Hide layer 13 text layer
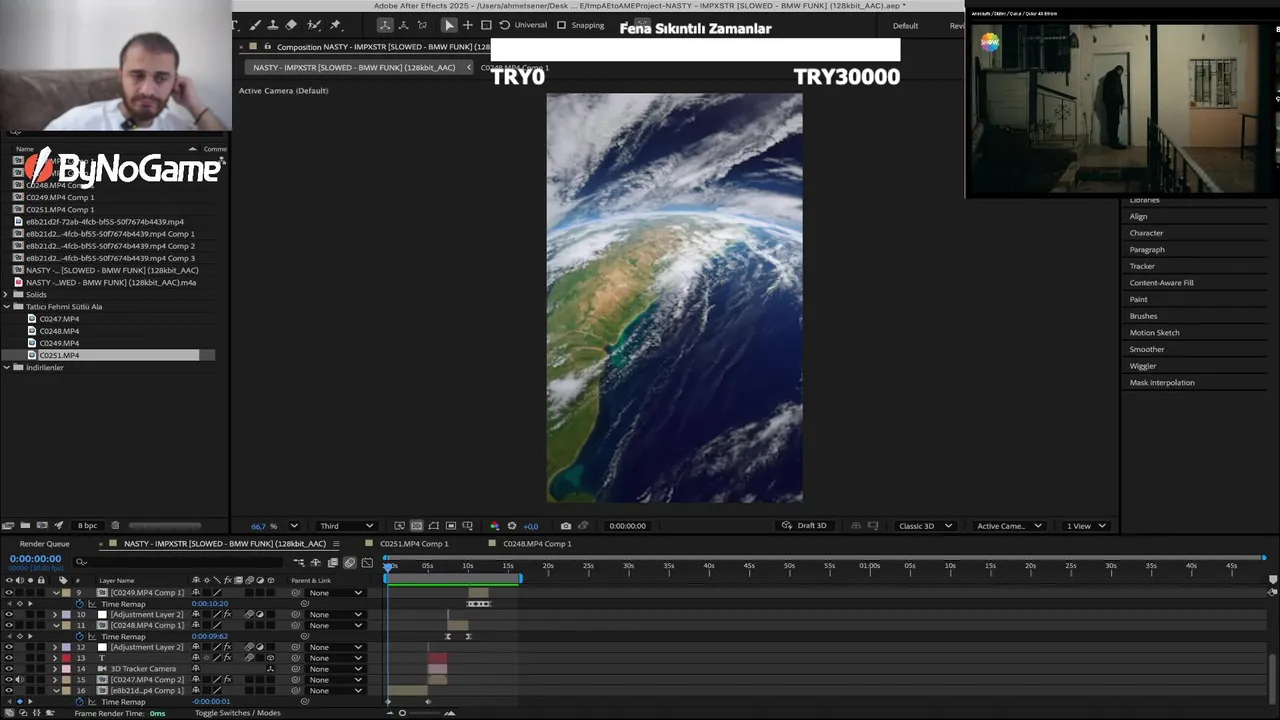The height and width of the screenshot is (720, 1280). click(x=9, y=658)
